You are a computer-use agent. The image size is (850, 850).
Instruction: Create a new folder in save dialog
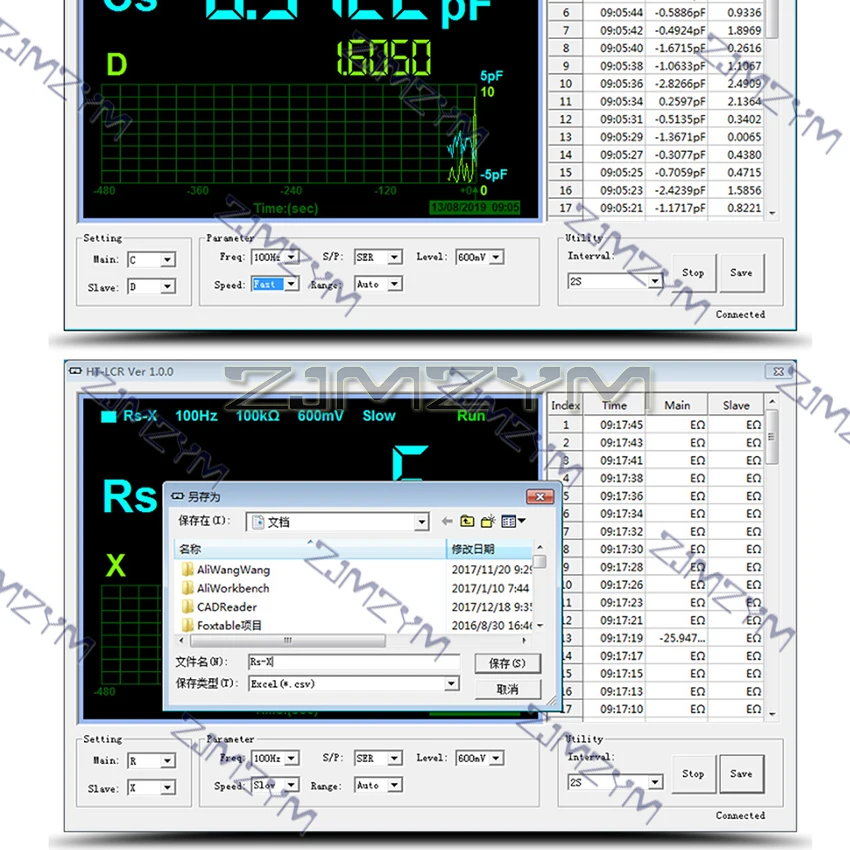tap(488, 521)
